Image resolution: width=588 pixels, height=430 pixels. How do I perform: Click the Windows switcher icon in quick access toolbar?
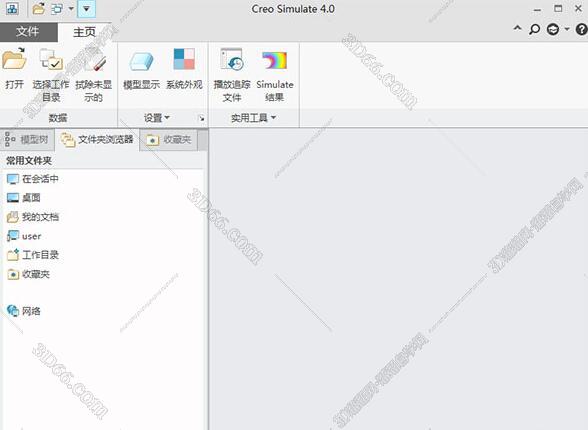pos(57,9)
